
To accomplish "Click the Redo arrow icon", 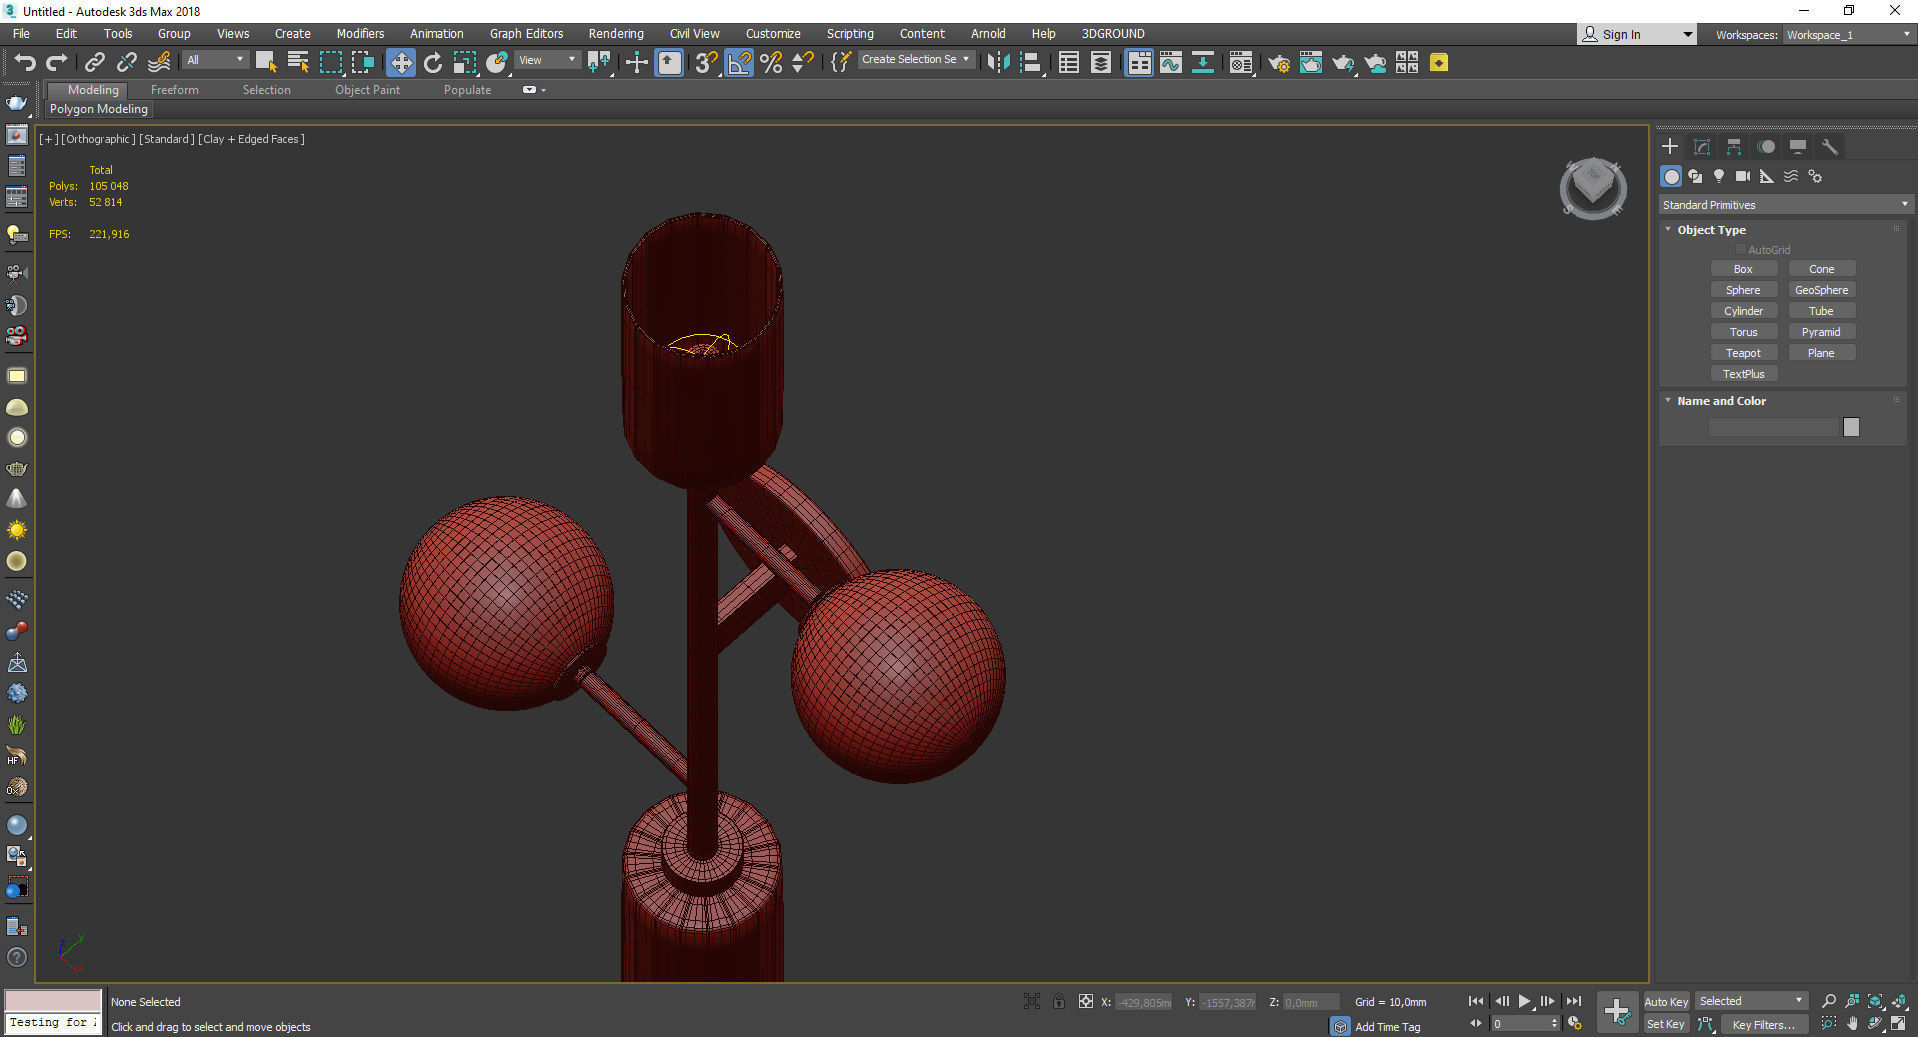I will point(57,63).
